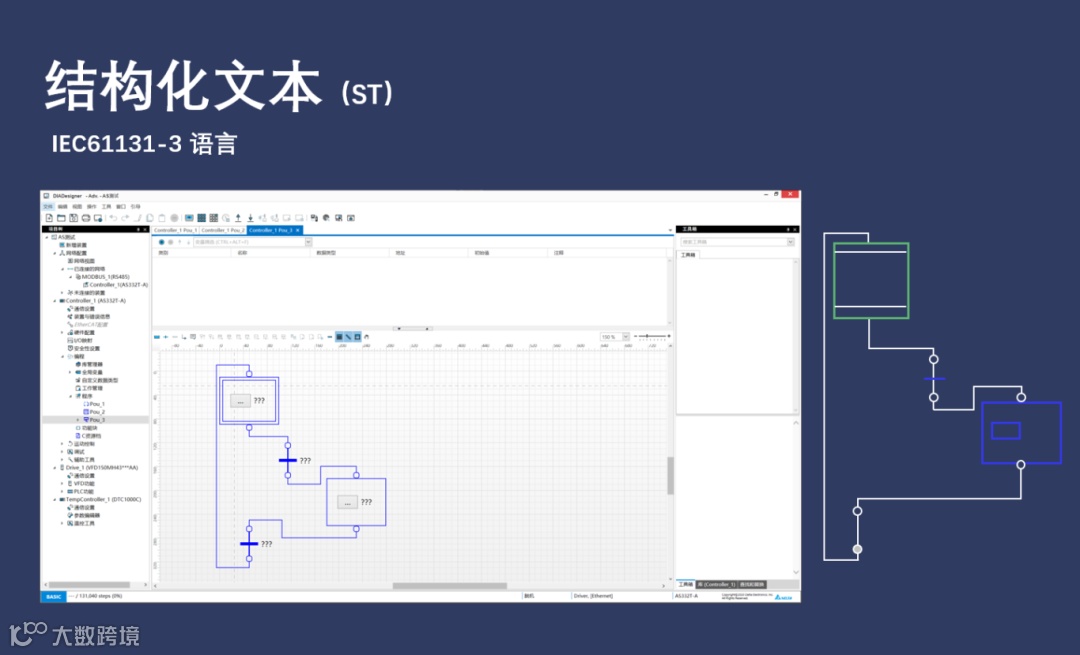Viewport: 1080px width, 655px height.
Task: Click the Save toolbar icon
Action: [74, 218]
